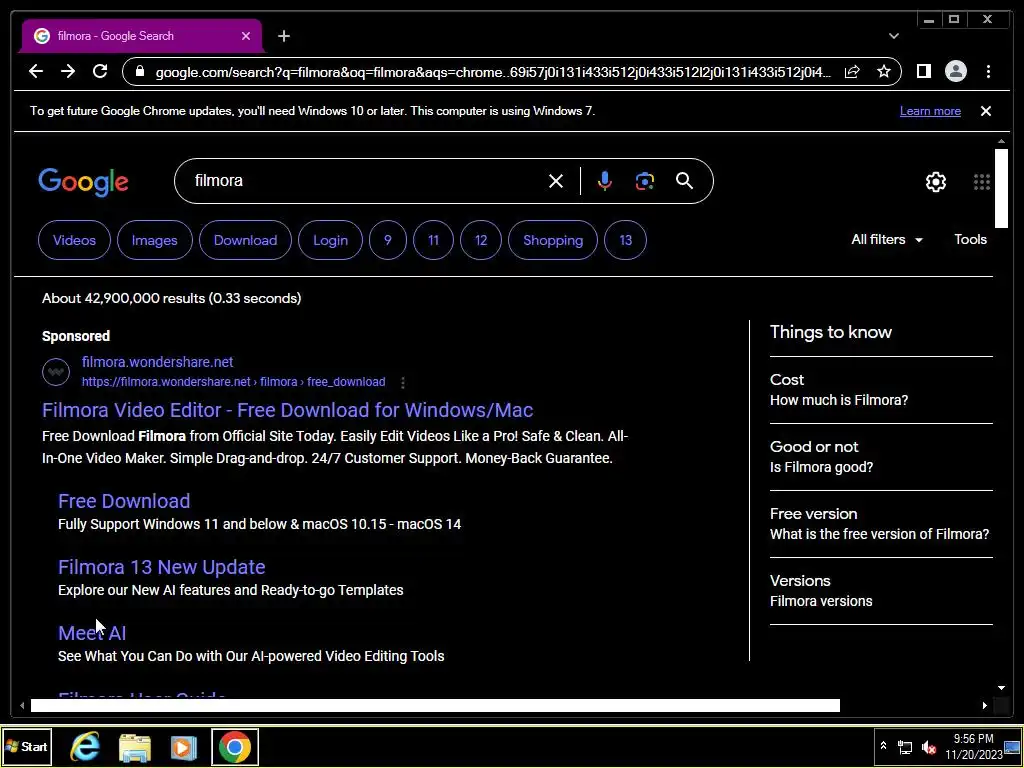The height and width of the screenshot is (768, 1024).
Task: Click the Google logo
Action: click(x=84, y=182)
